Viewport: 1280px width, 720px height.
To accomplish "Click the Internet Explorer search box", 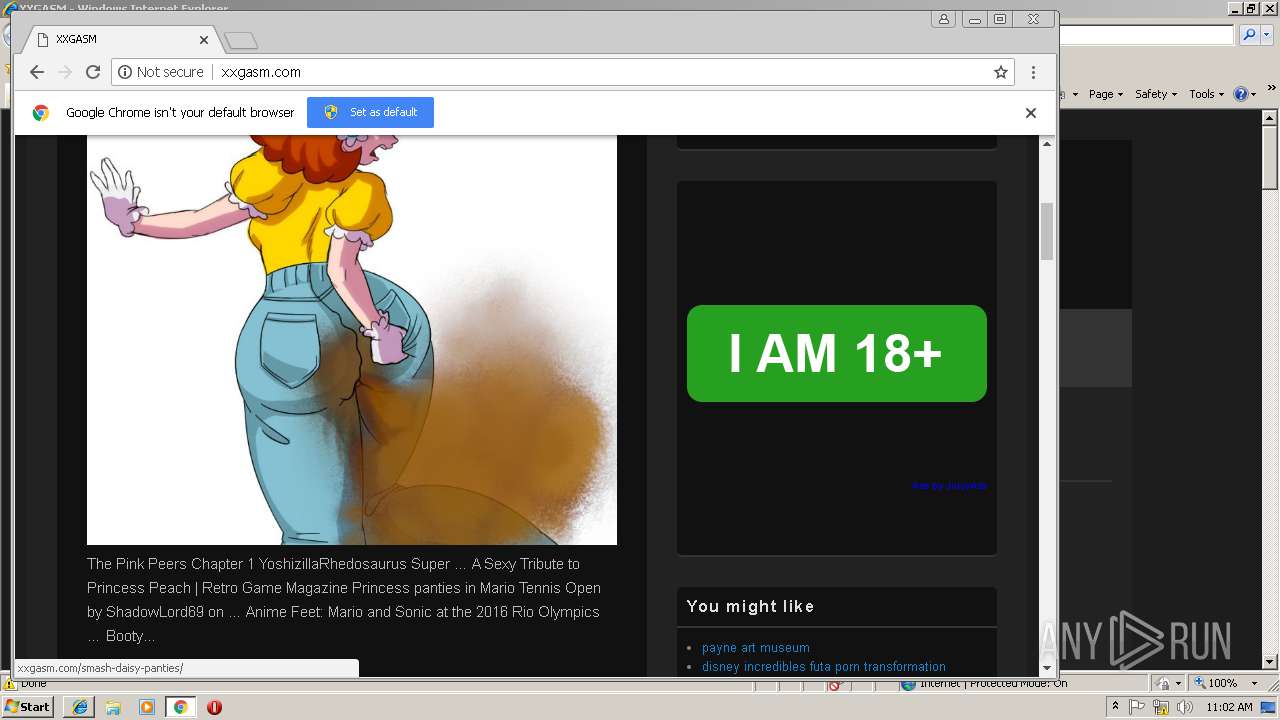I will 1147,35.
